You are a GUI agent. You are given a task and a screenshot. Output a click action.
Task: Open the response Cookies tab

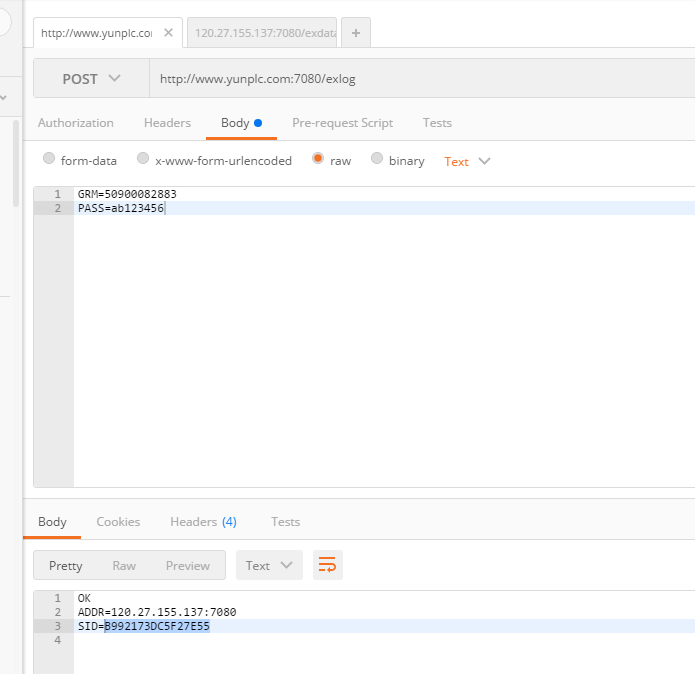pyautogui.click(x=118, y=521)
